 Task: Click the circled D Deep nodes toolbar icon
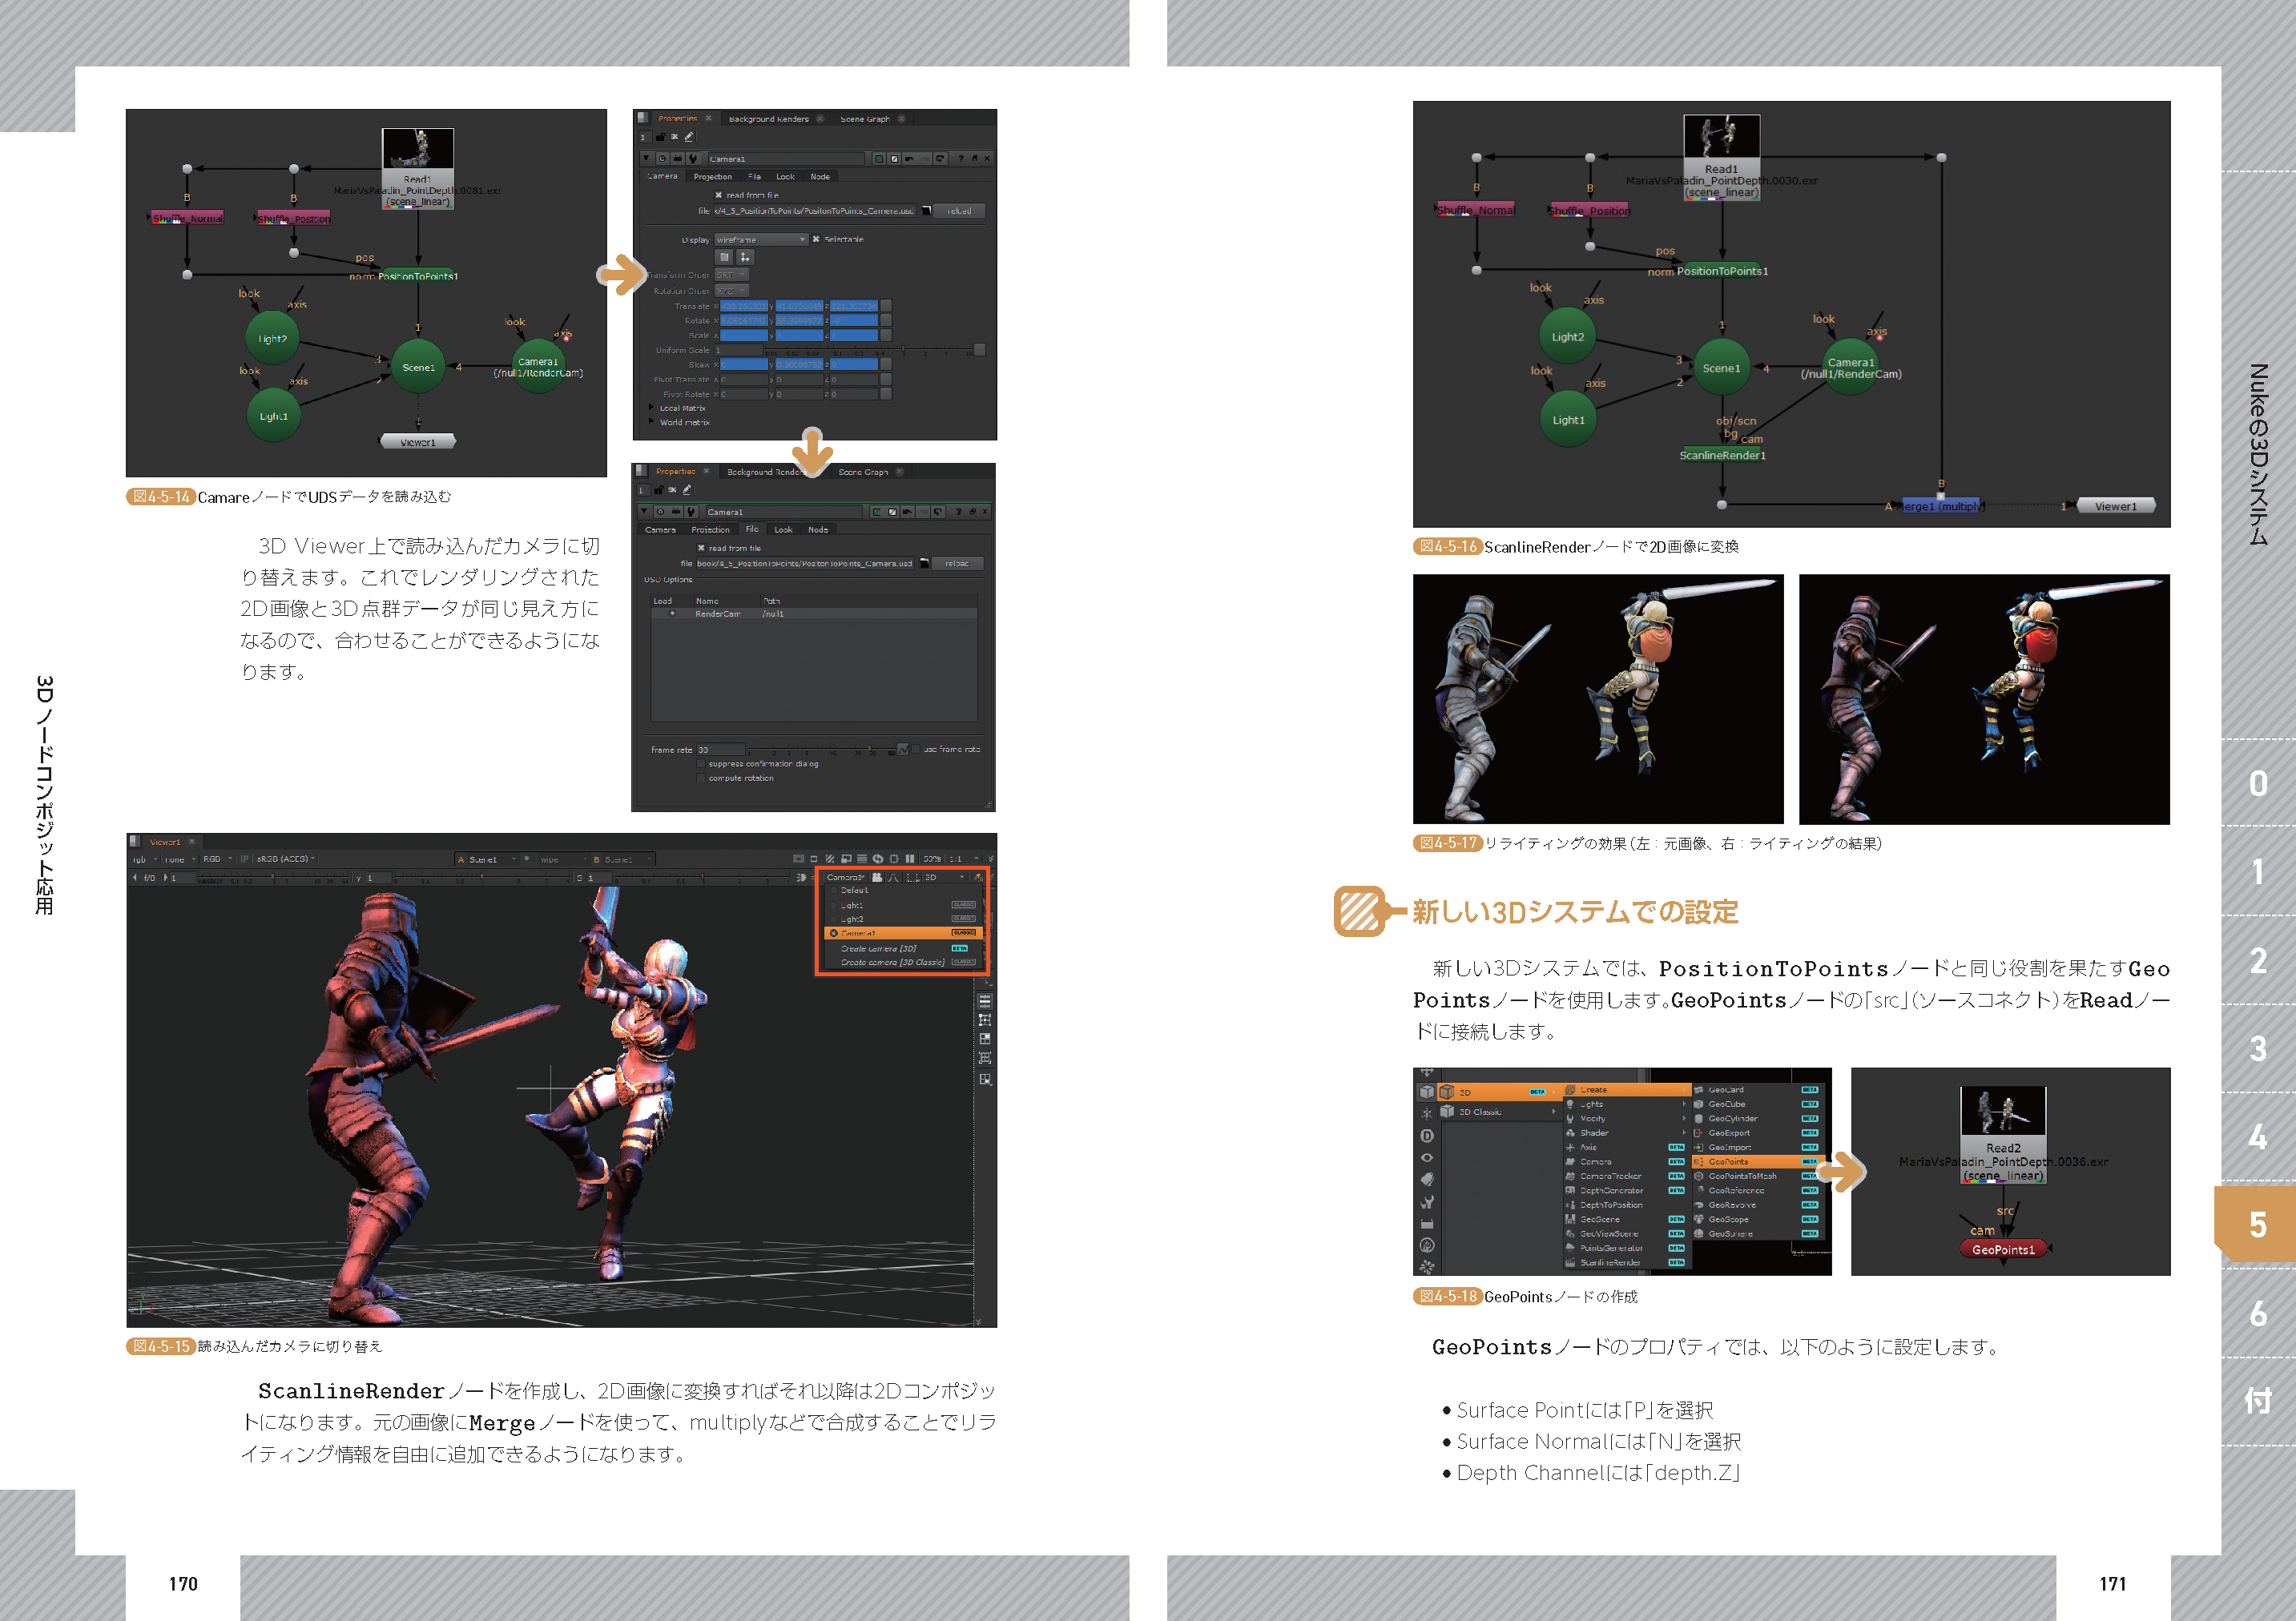coord(1427,1135)
